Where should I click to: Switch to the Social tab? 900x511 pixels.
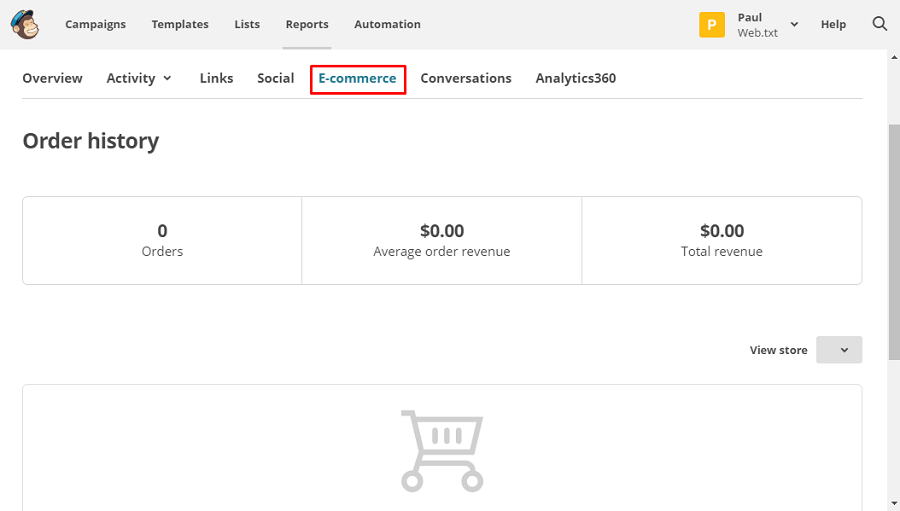(x=276, y=78)
